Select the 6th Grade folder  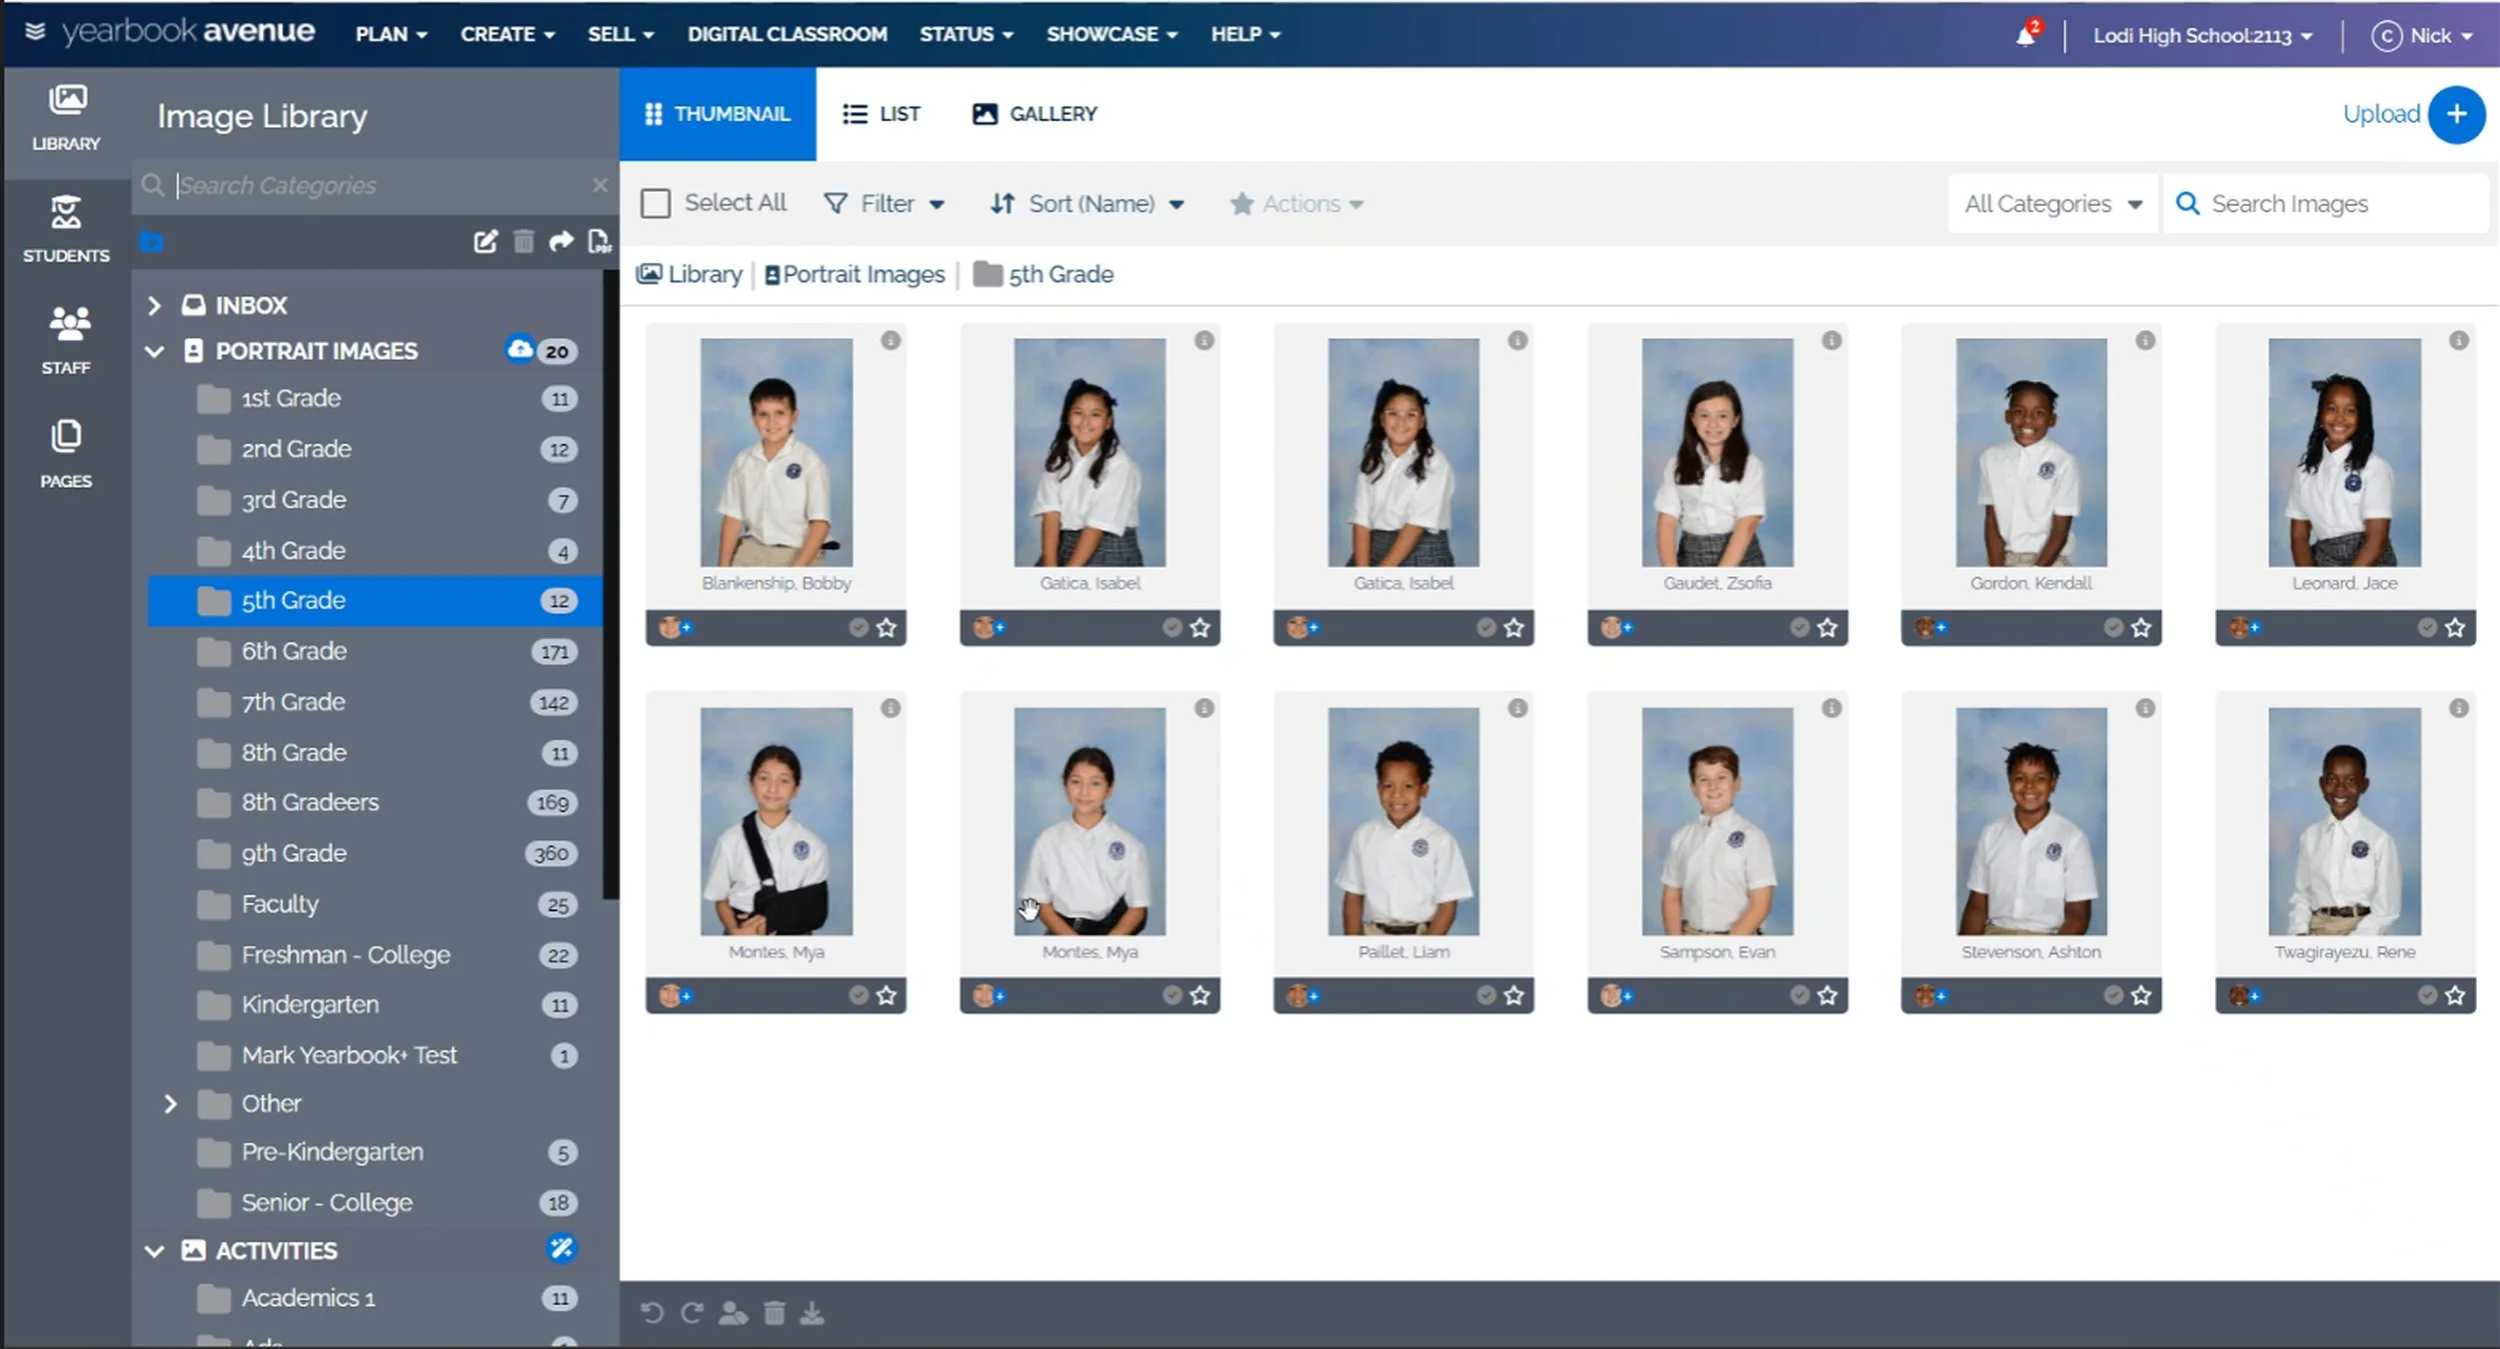(x=375, y=652)
